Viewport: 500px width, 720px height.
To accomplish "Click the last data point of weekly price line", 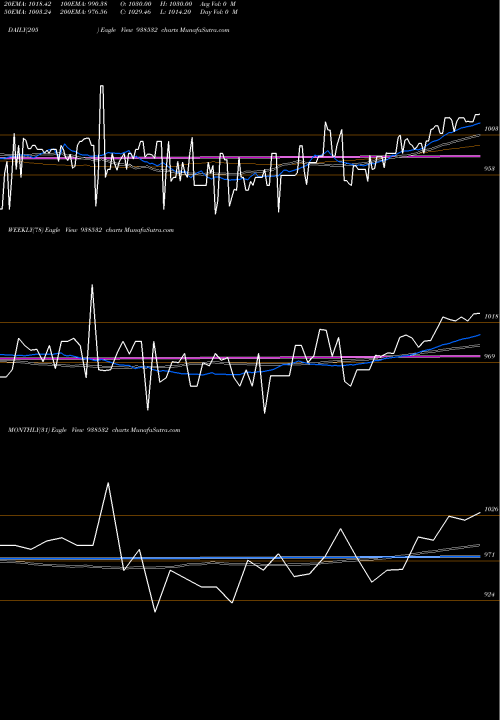I will 480,314.
